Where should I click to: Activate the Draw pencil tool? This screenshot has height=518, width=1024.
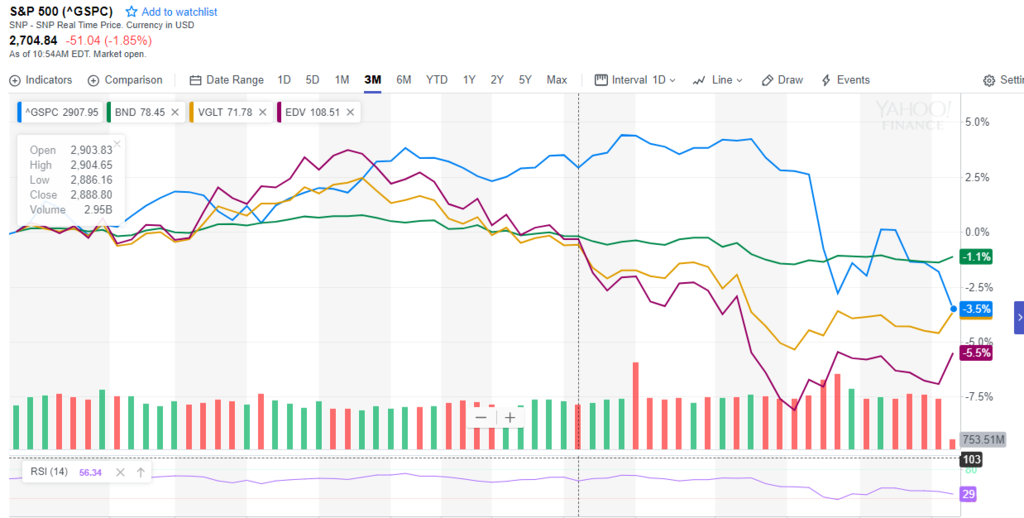pyautogui.click(x=782, y=80)
